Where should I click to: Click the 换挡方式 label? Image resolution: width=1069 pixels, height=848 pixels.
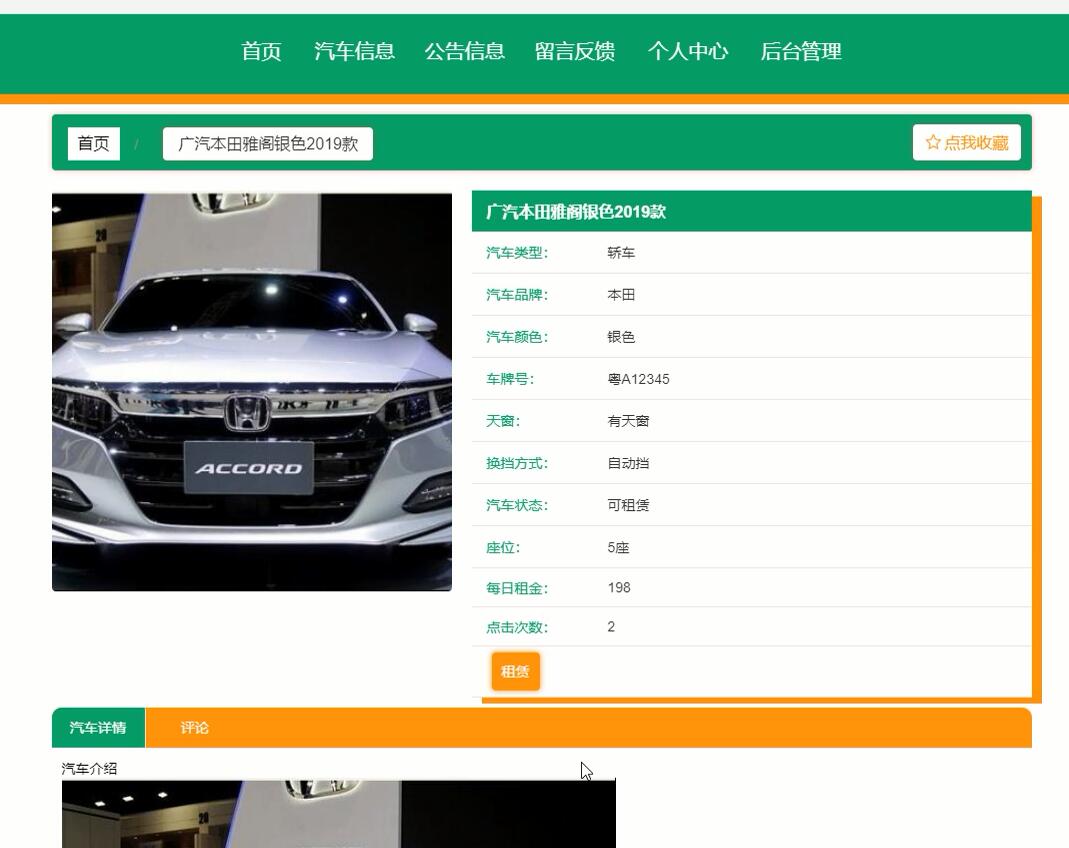tap(517, 464)
